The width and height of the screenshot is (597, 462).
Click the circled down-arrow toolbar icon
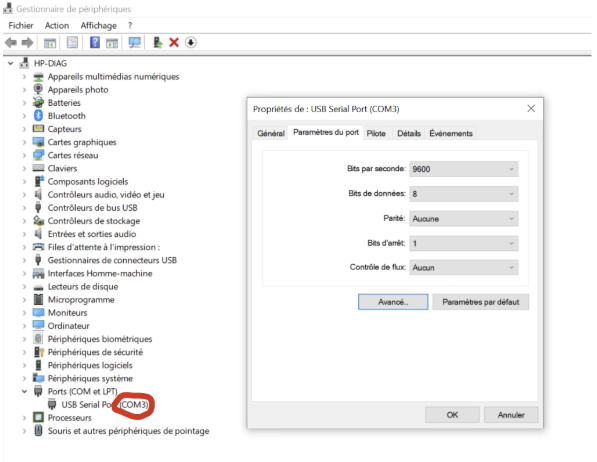(191, 42)
